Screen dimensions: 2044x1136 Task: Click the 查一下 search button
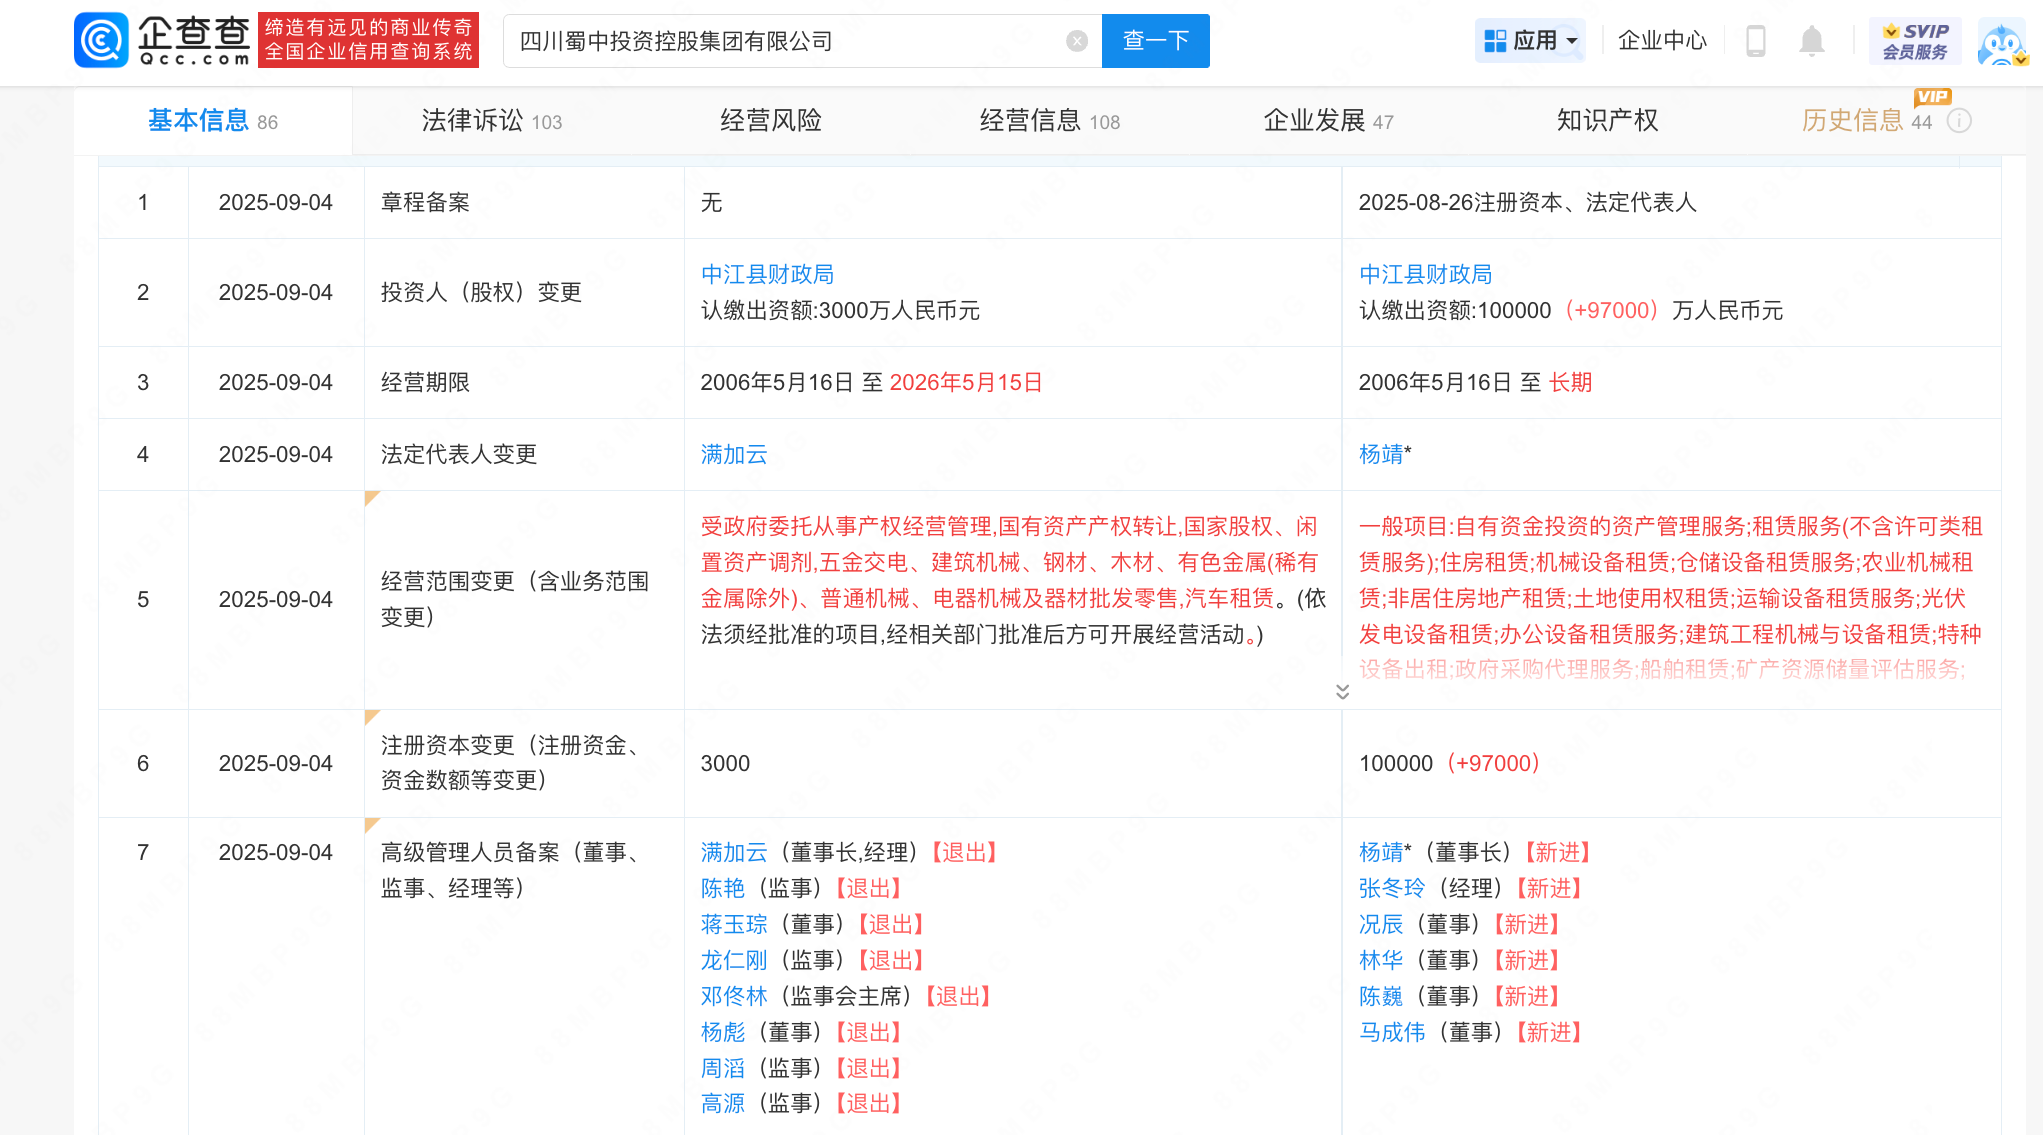(x=1155, y=41)
